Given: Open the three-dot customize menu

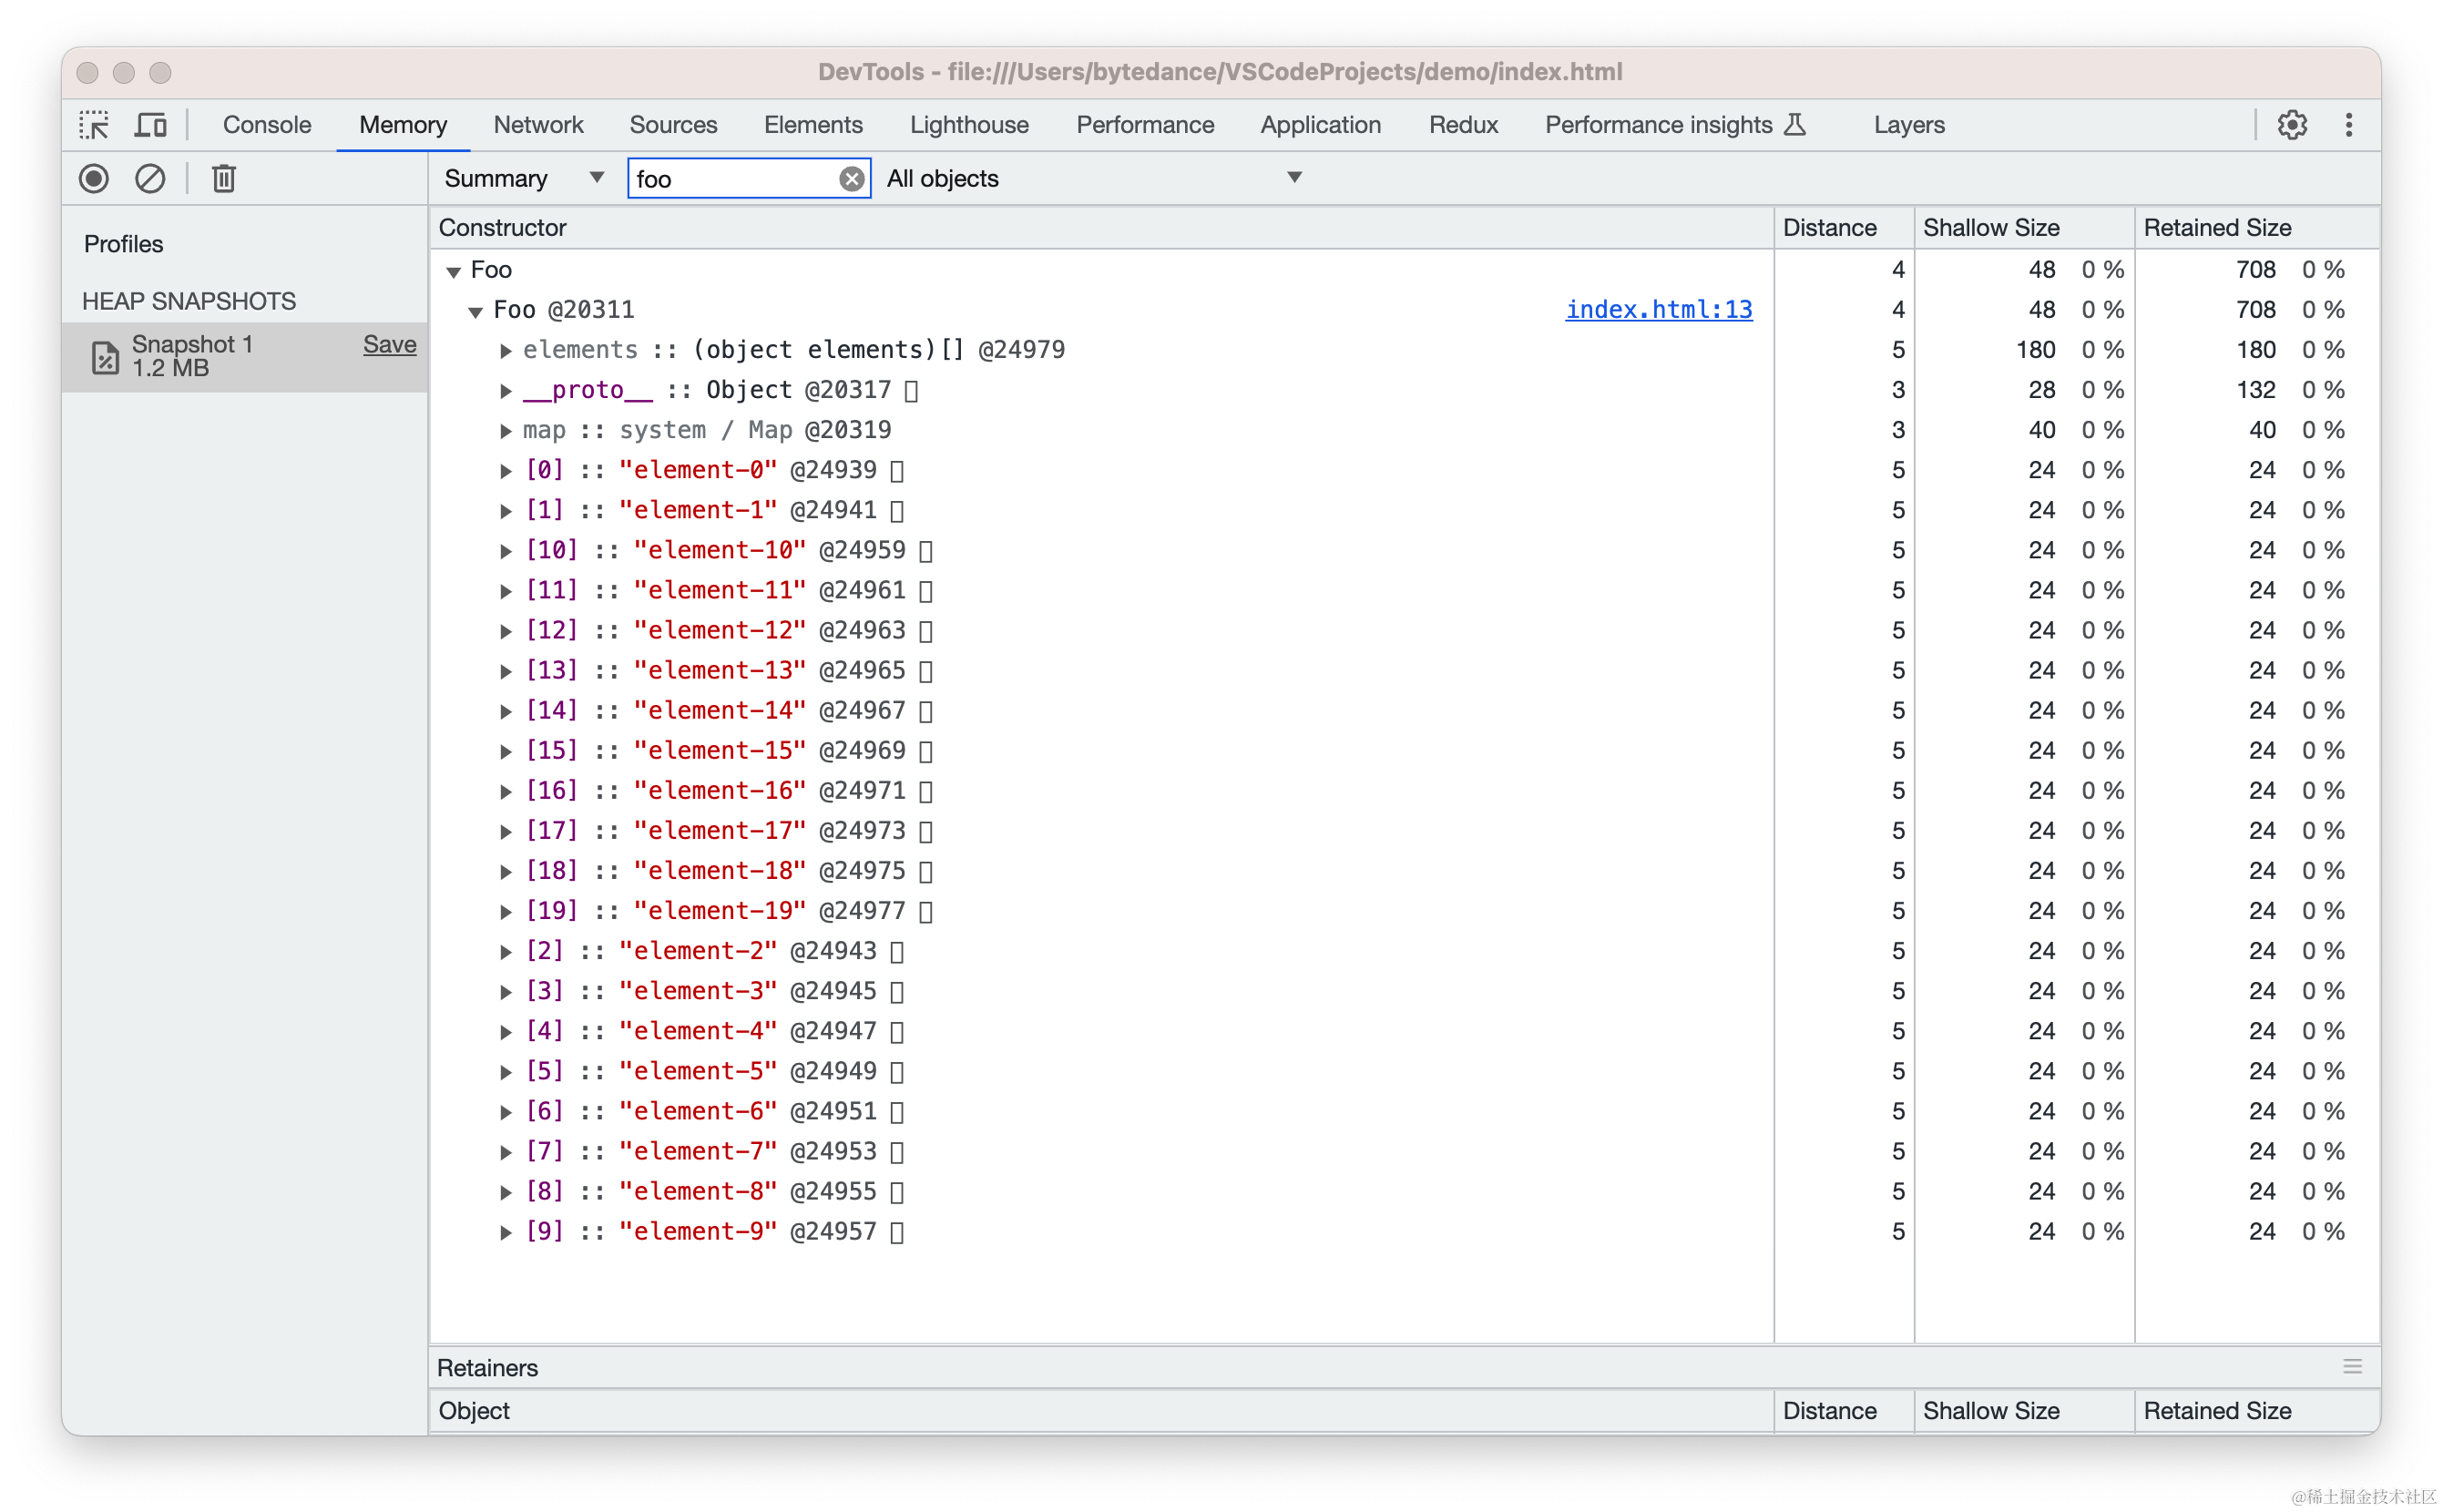Looking at the screenshot, I should pos(2349,125).
